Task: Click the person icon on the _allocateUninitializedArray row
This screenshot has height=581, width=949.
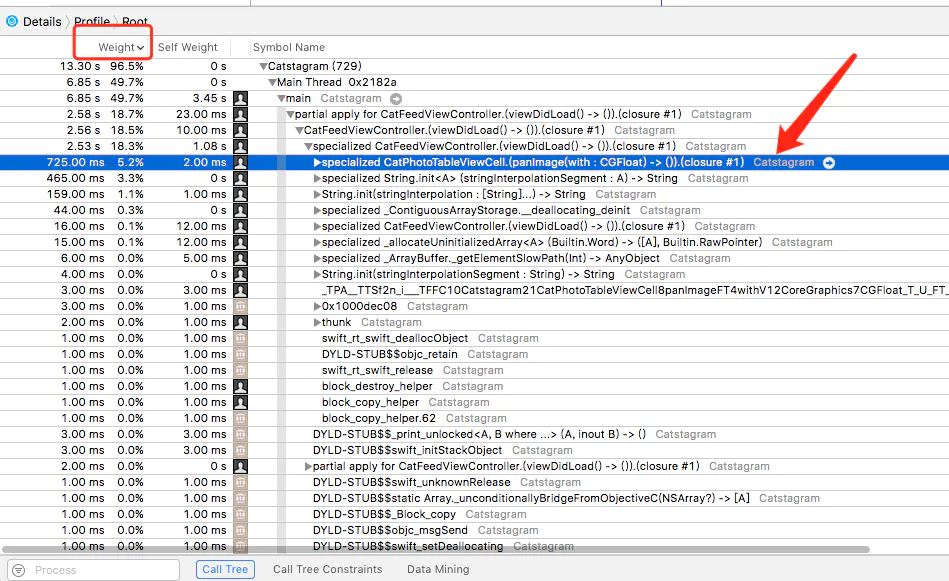Action: pos(241,243)
